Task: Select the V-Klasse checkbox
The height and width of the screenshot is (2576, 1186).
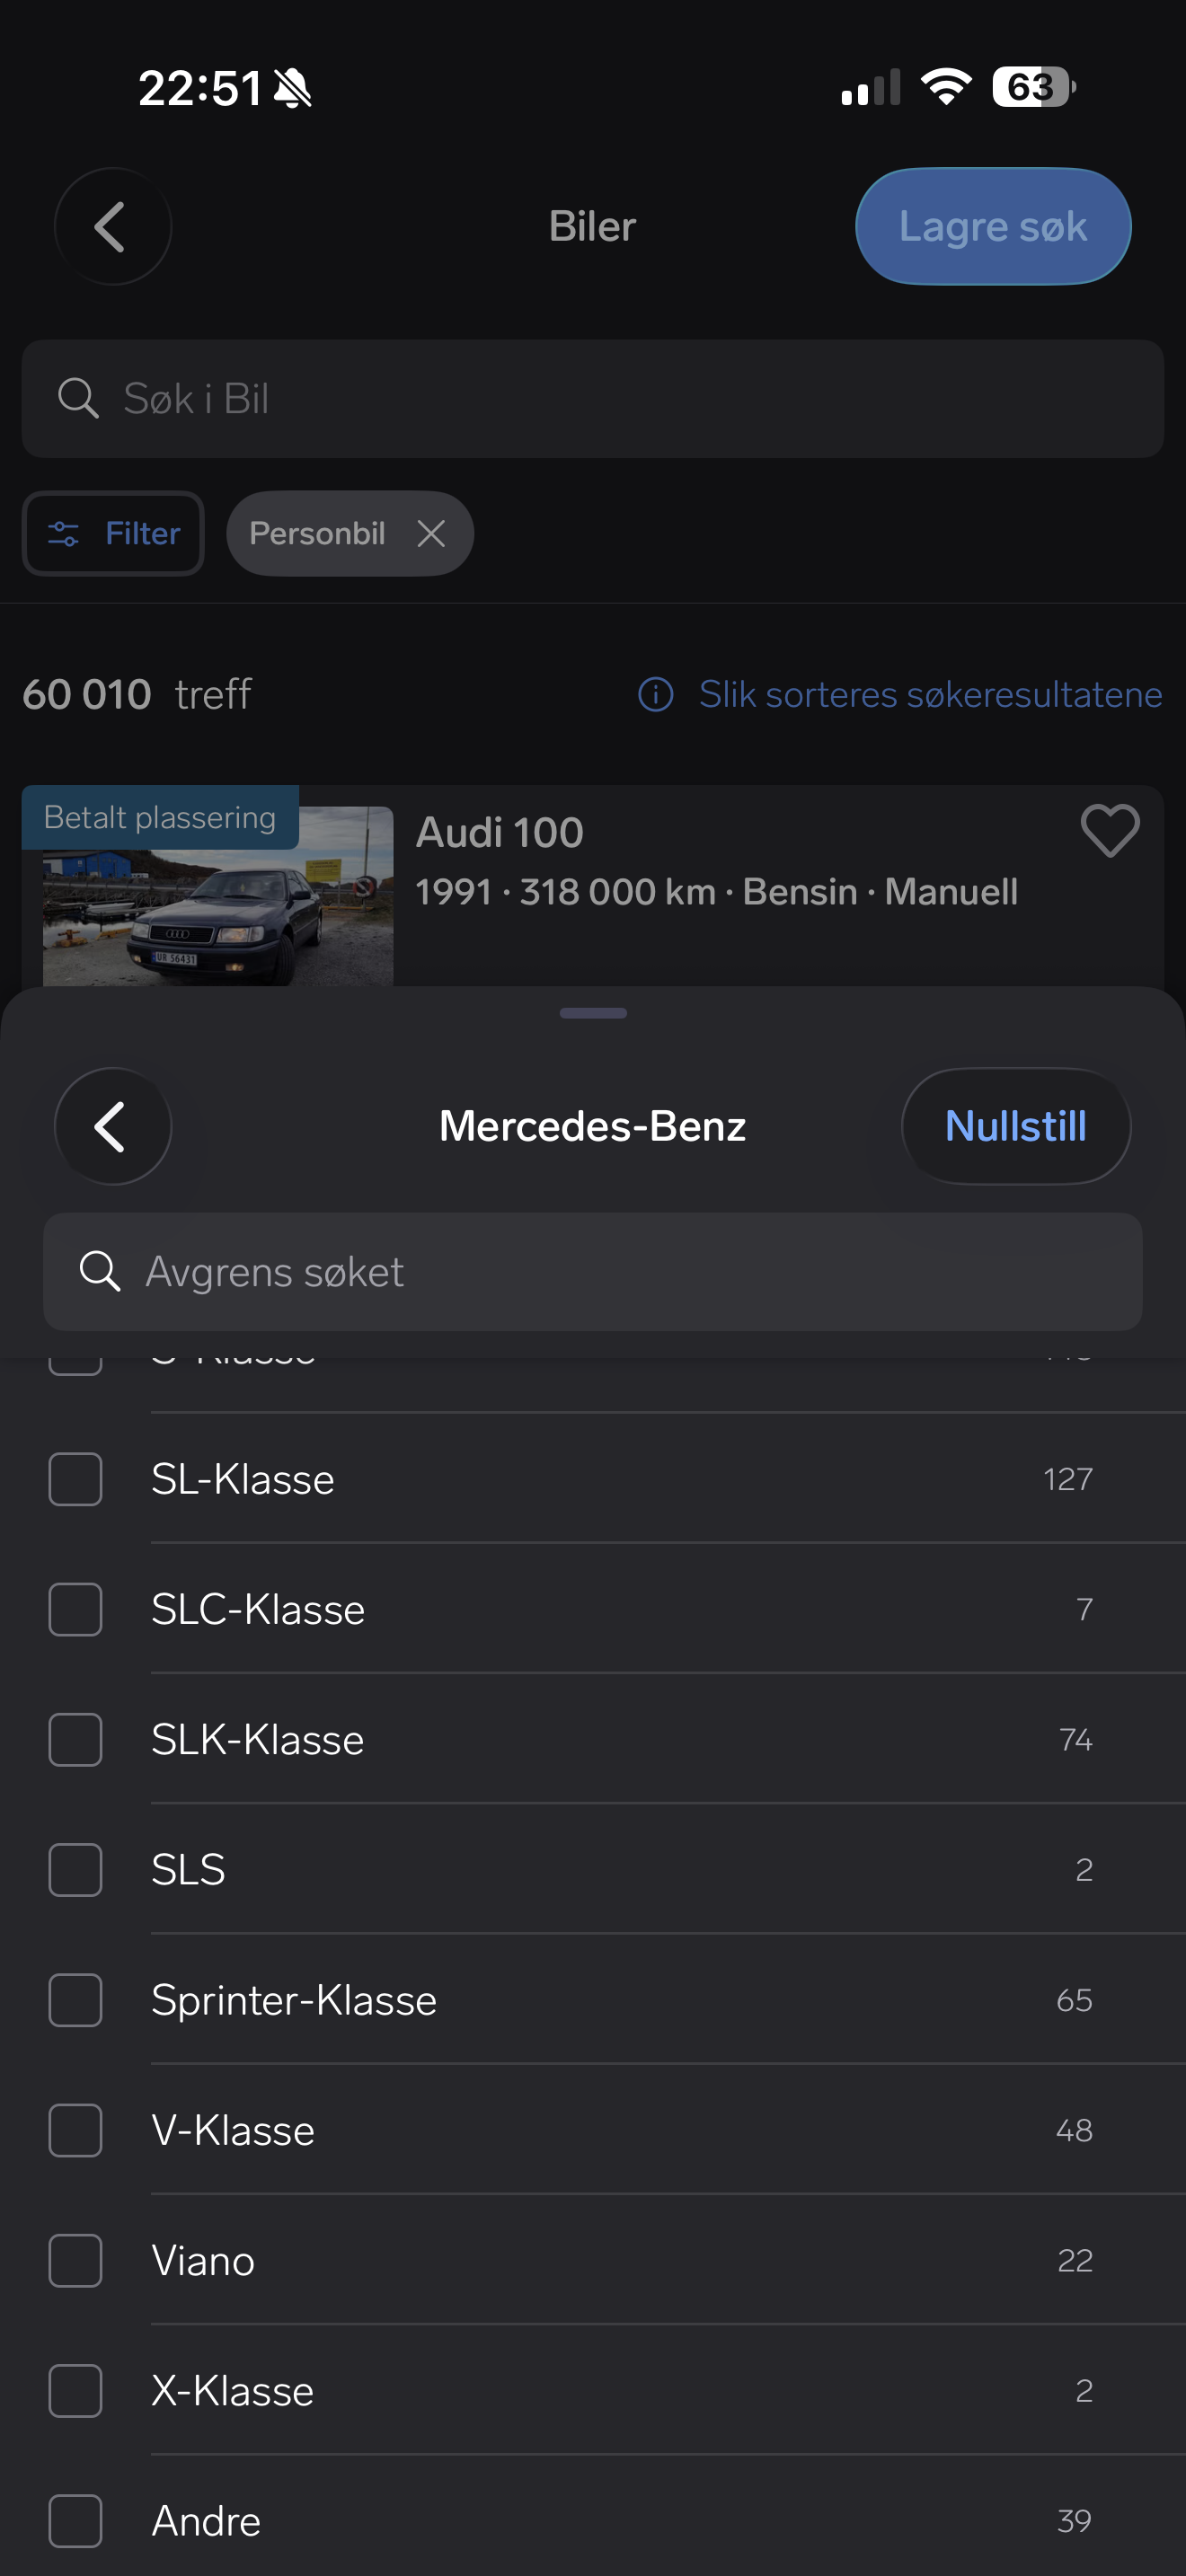Action: pos(75,2129)
